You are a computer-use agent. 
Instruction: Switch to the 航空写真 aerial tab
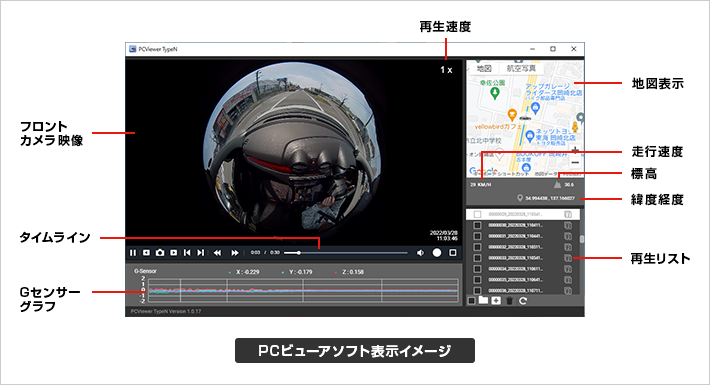(x=521, y=68)
